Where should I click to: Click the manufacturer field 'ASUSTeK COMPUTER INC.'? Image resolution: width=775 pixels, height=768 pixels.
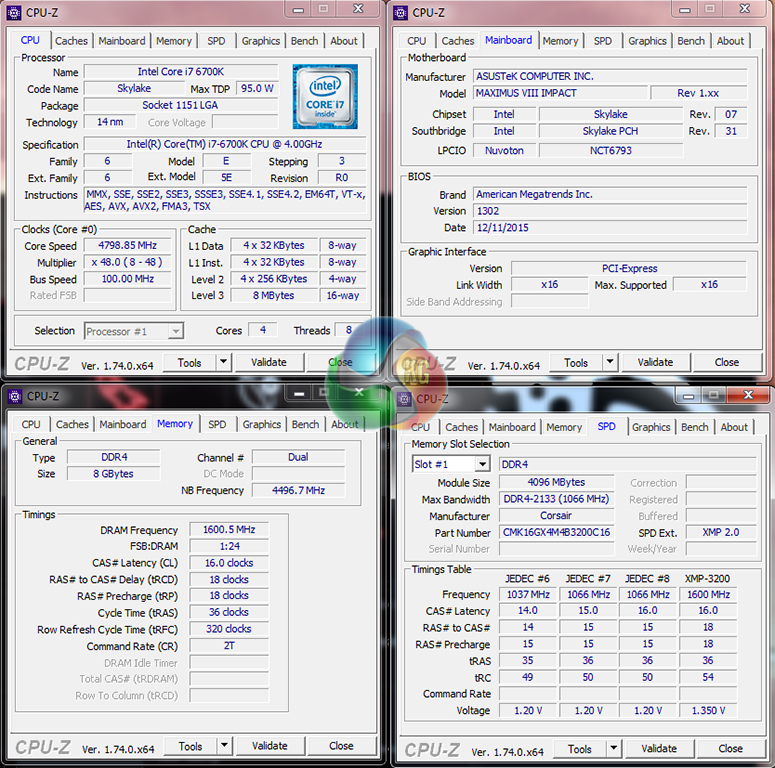(610, 76)
